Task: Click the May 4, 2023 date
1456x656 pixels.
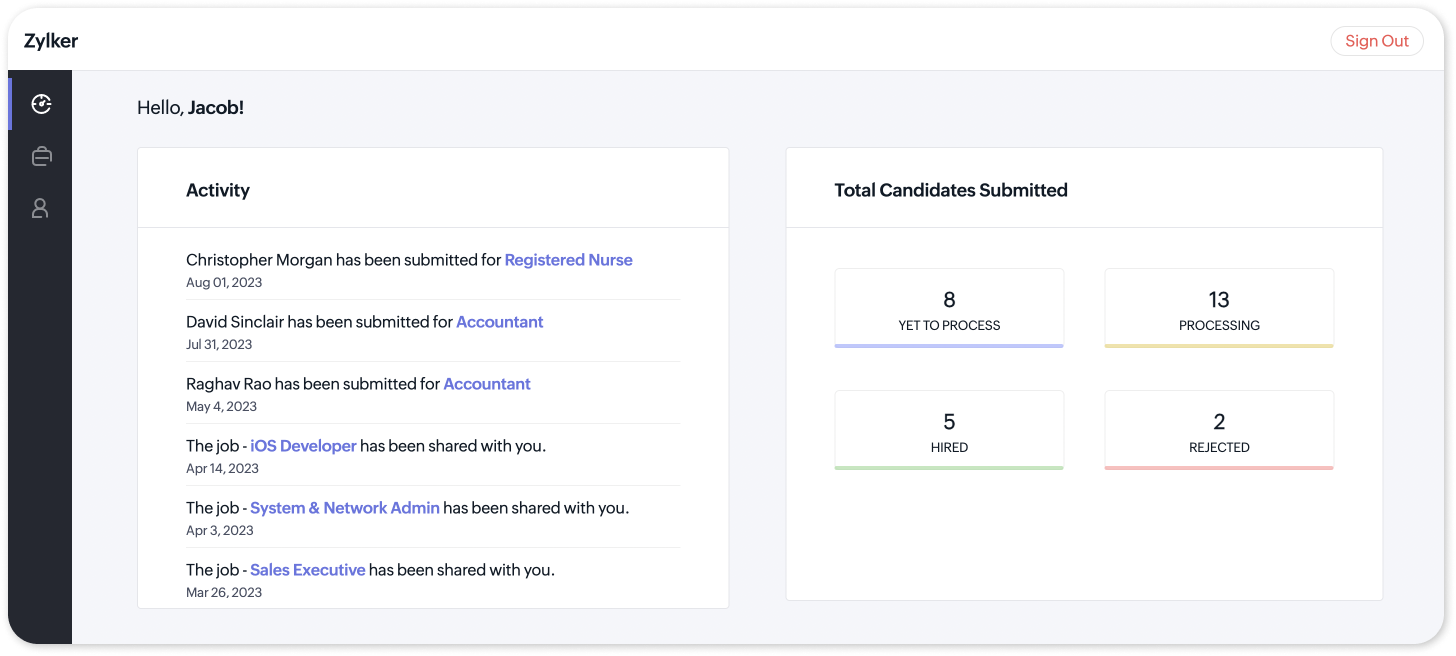Action: point(221,407)
